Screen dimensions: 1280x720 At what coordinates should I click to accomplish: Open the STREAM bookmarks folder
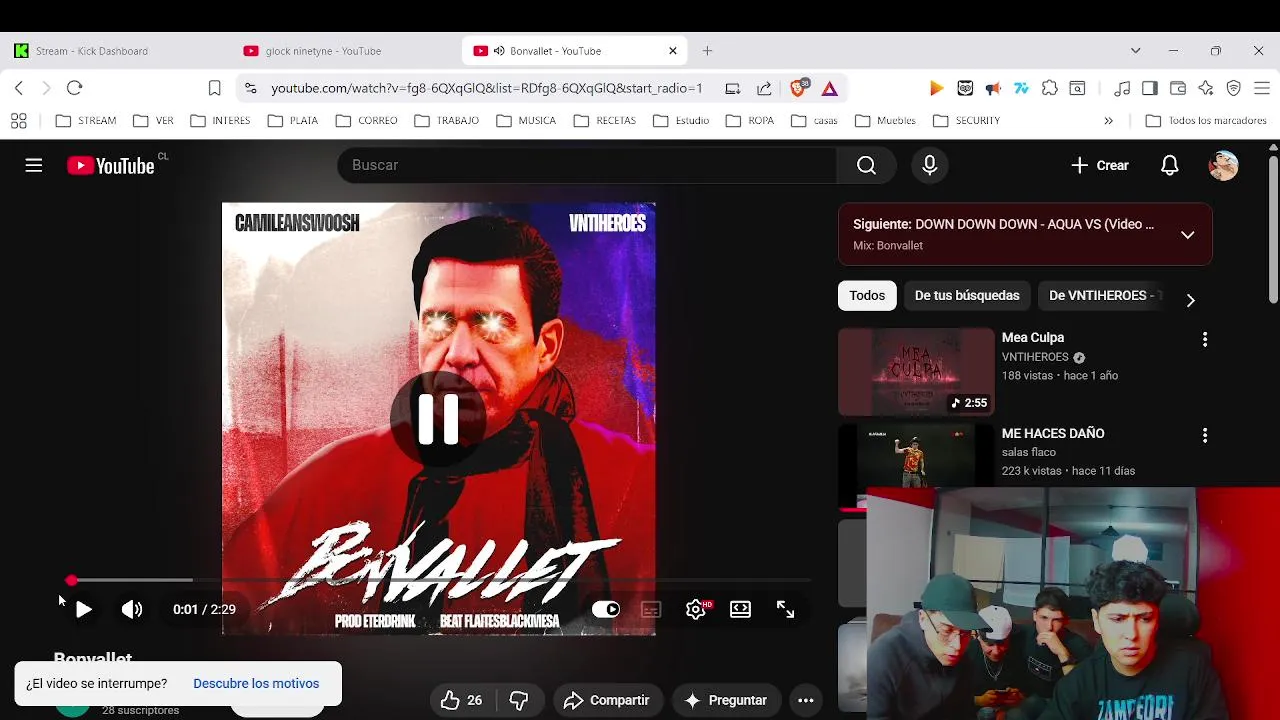[x=86, y=121]
